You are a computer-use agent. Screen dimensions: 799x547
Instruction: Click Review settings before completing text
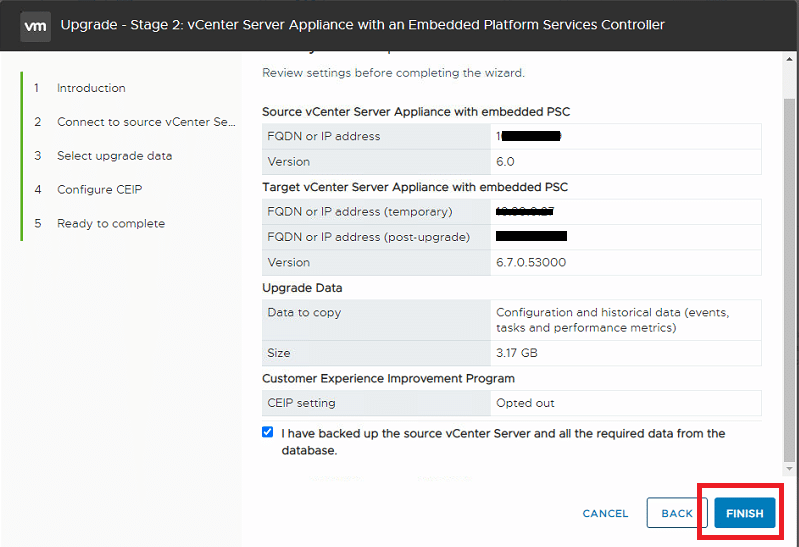(x=393, y=73)
